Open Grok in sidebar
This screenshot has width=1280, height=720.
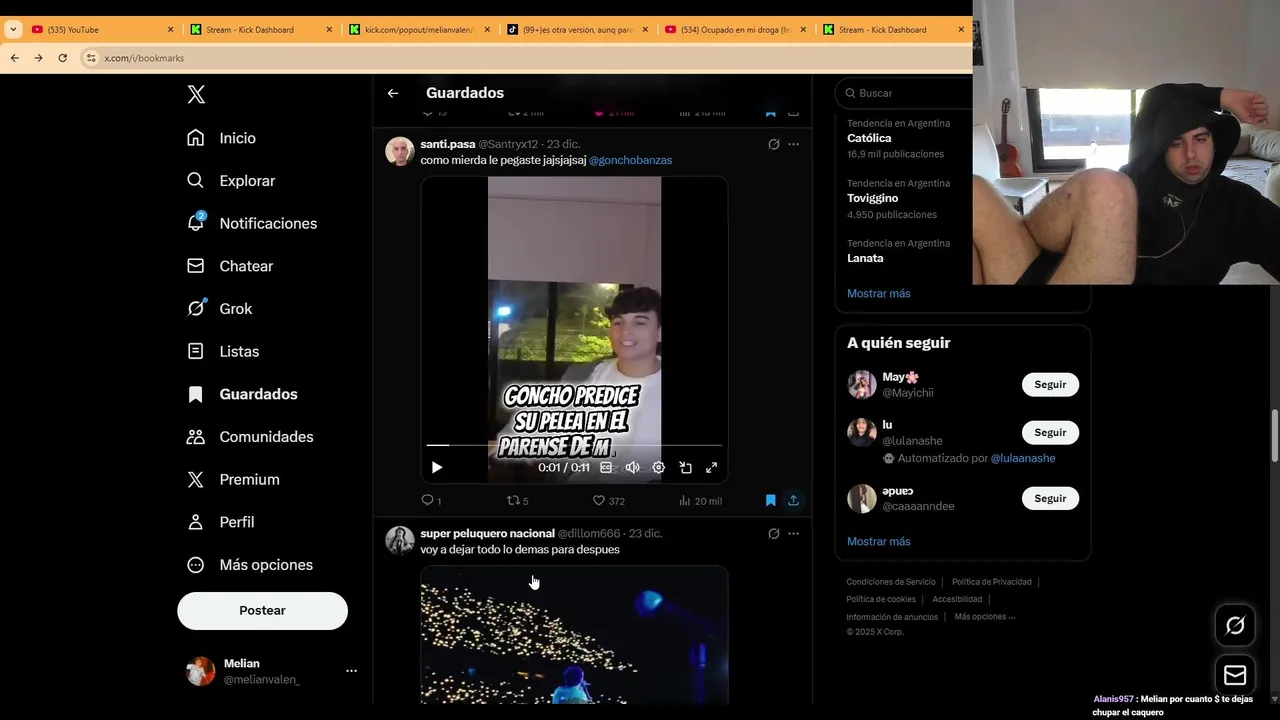[220, 309]
